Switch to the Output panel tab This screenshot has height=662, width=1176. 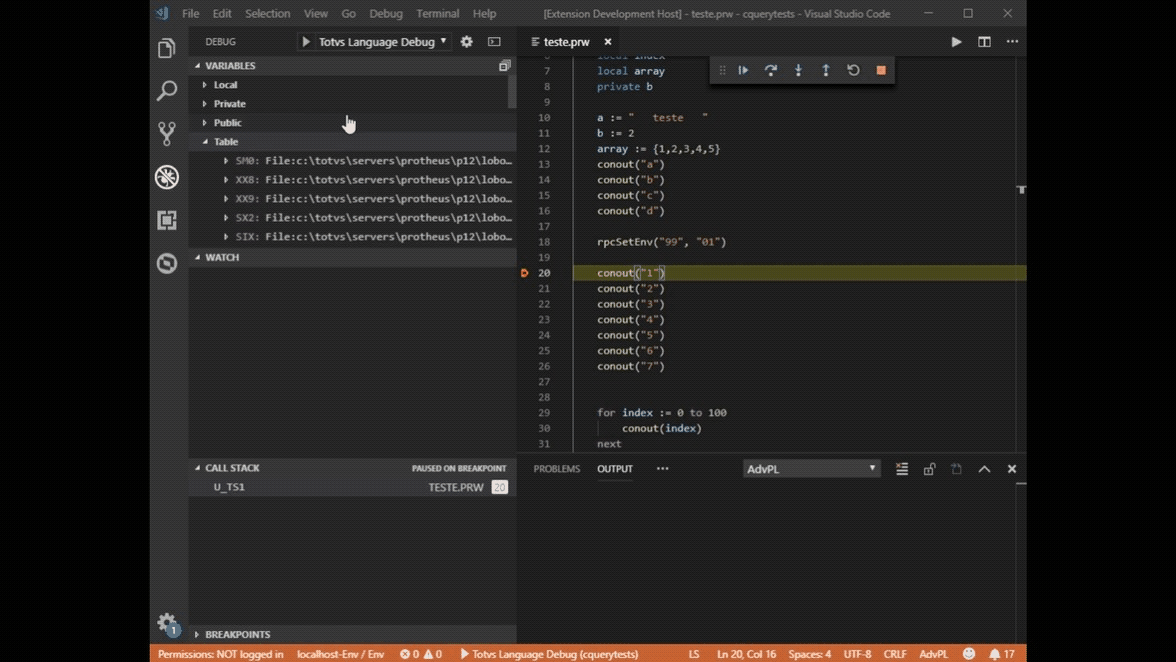(x=615, y=469)
